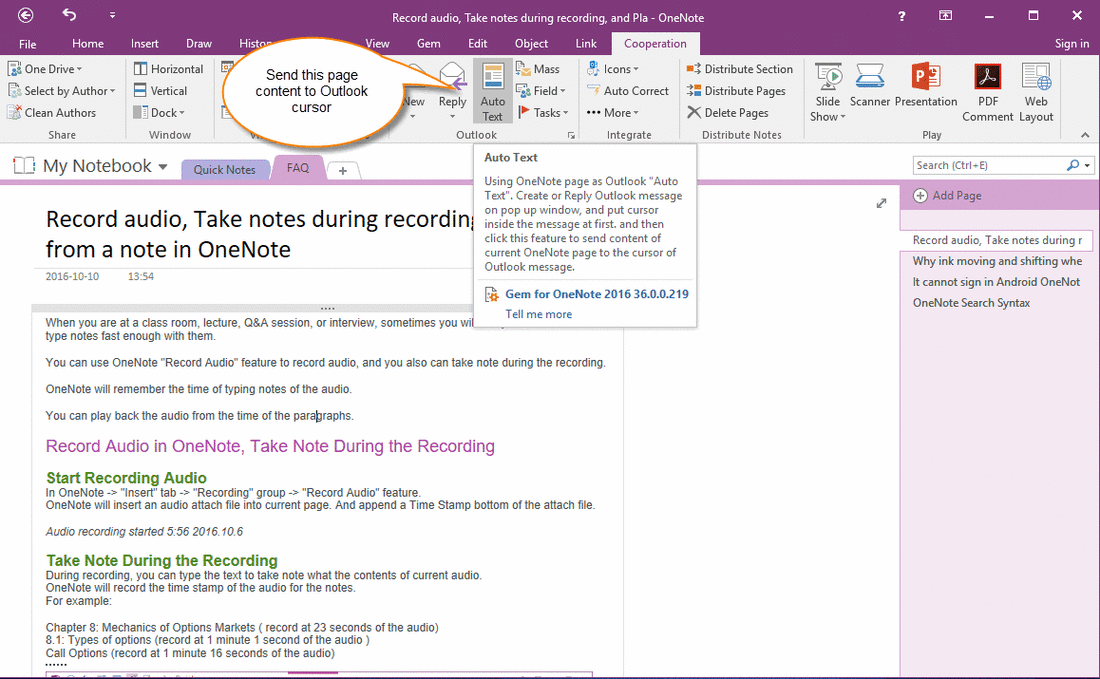Viewport: 1100px width, 679px height.
Task: Undo the last action
Action: tap(69, 15)
